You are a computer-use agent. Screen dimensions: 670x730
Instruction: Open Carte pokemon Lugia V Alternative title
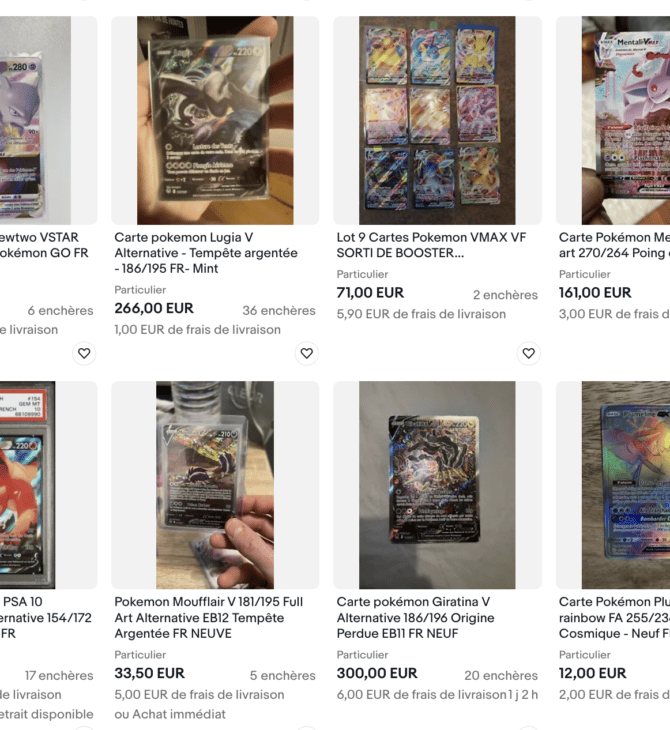(x=206, y=253)
